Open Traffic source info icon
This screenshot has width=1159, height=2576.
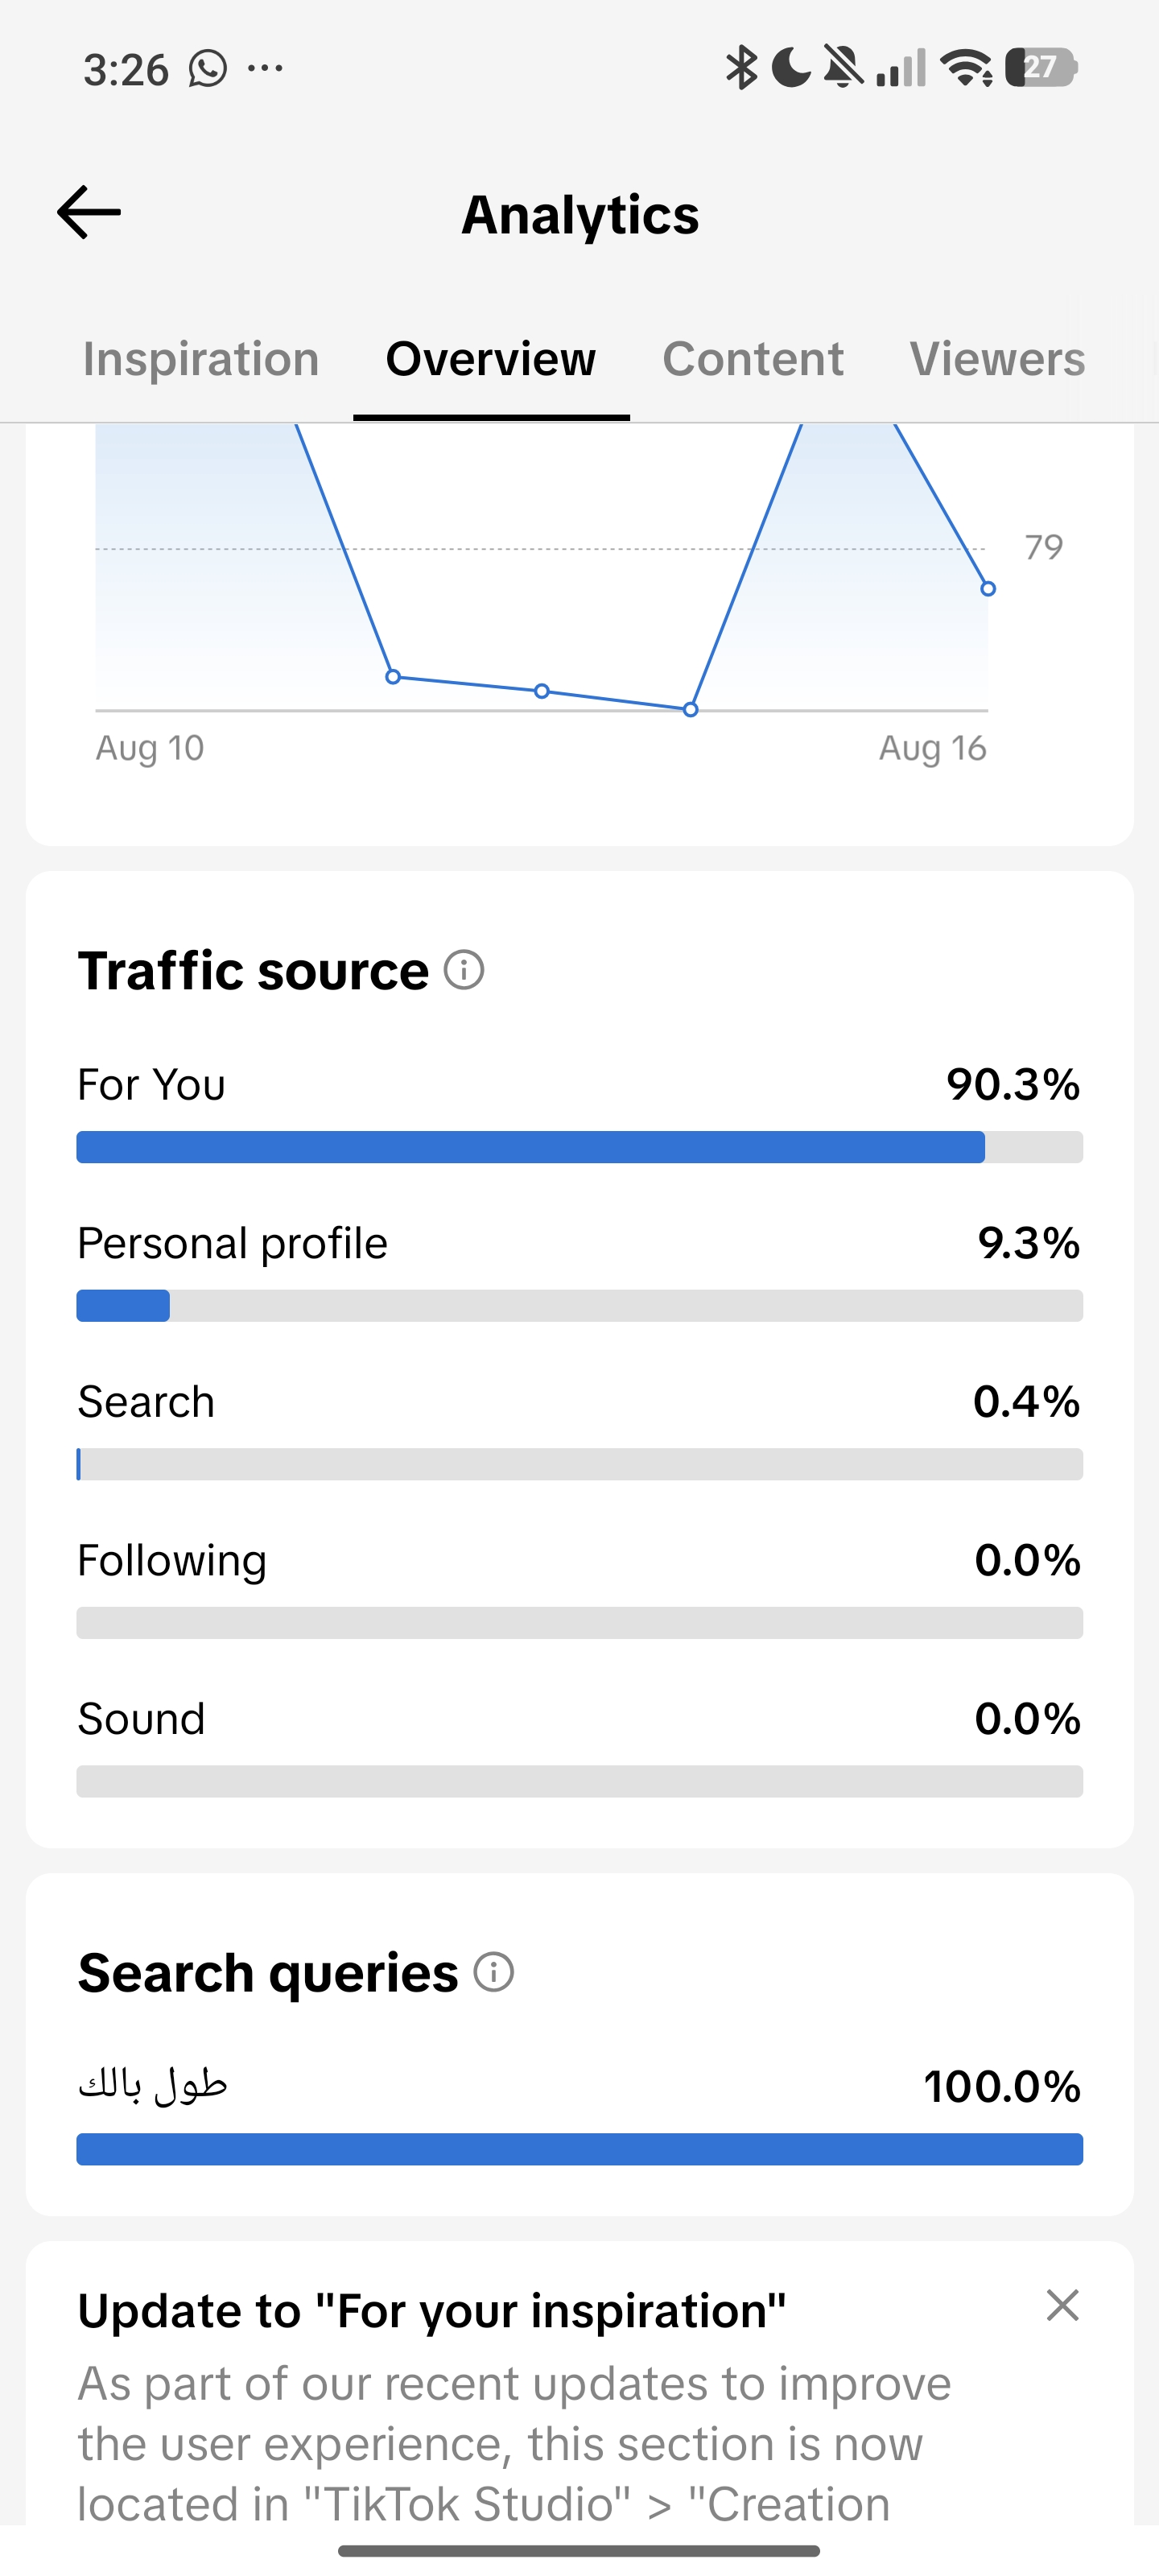(x=464, y=970)
